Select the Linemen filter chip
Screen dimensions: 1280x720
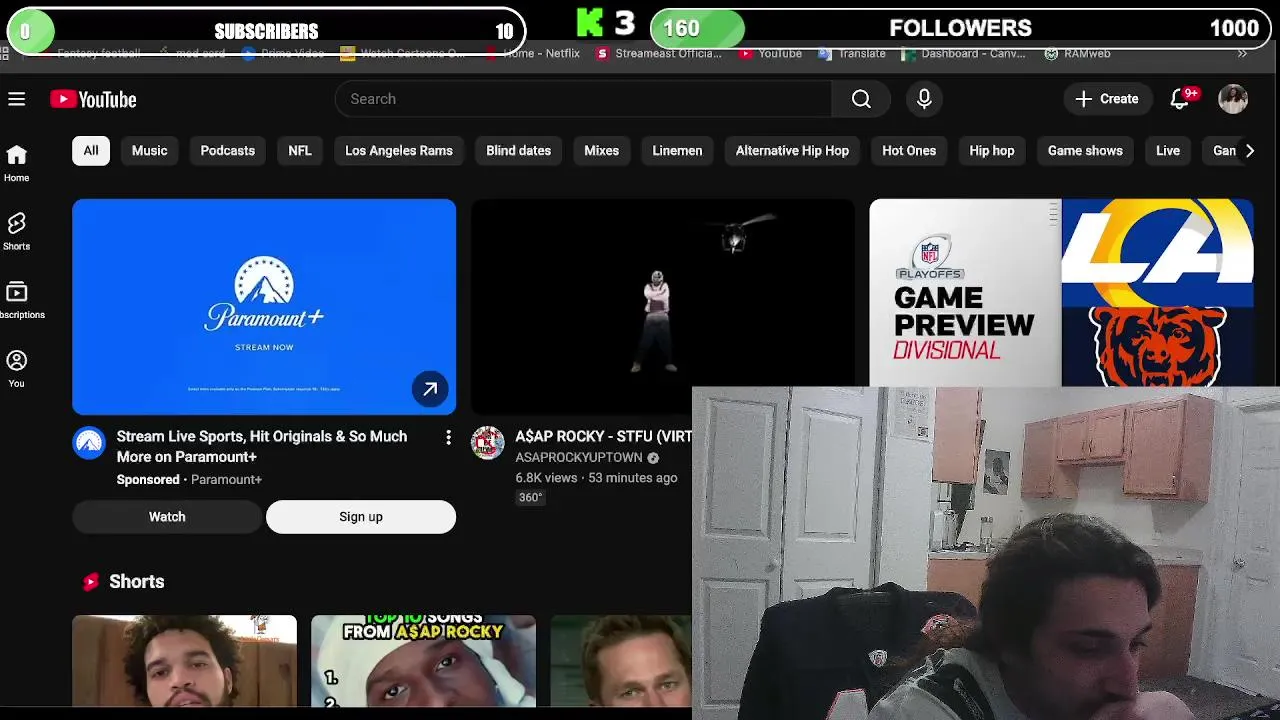click(677, 151)
